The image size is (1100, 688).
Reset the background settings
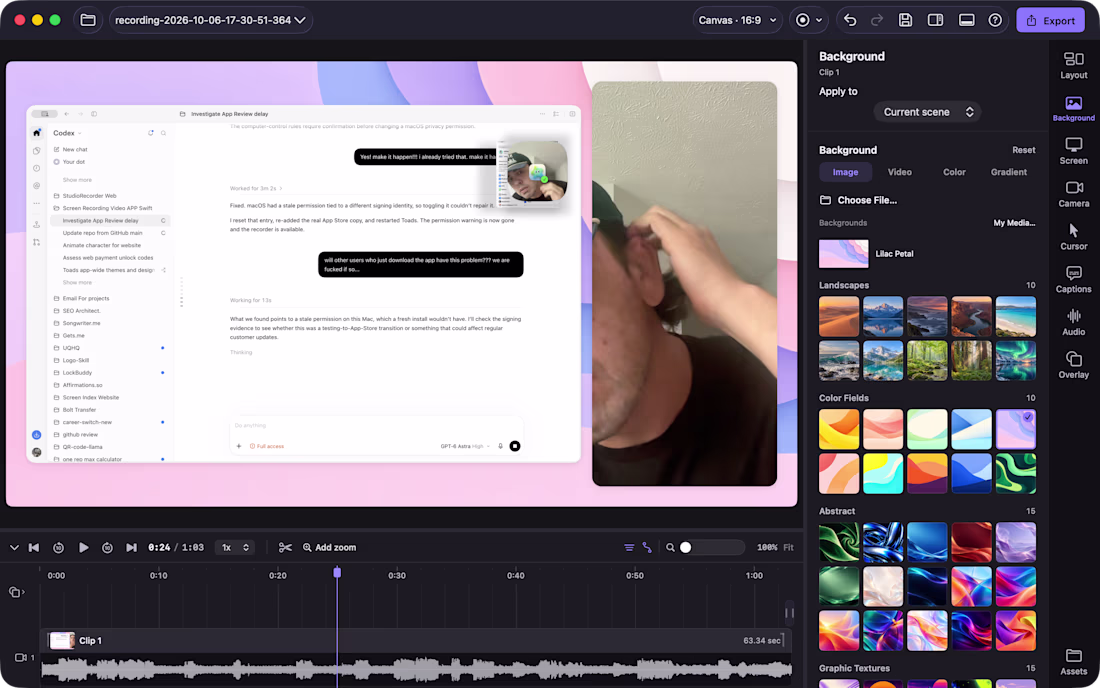pos(1024,150)
